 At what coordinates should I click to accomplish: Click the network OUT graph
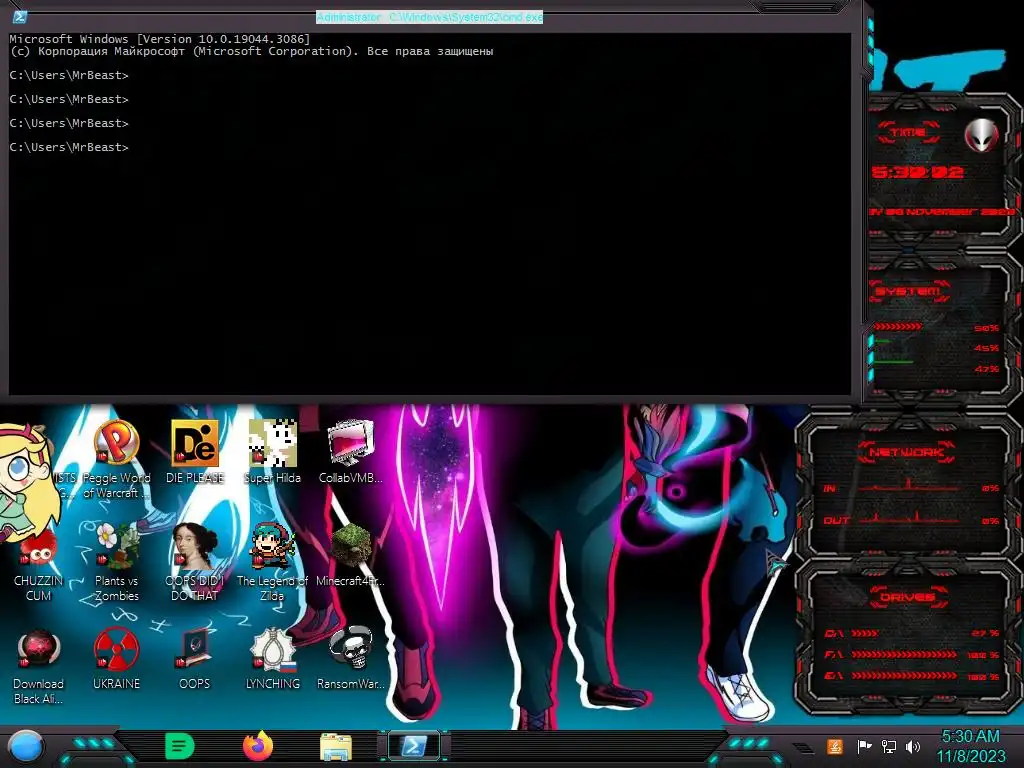[x=908, y=519]
